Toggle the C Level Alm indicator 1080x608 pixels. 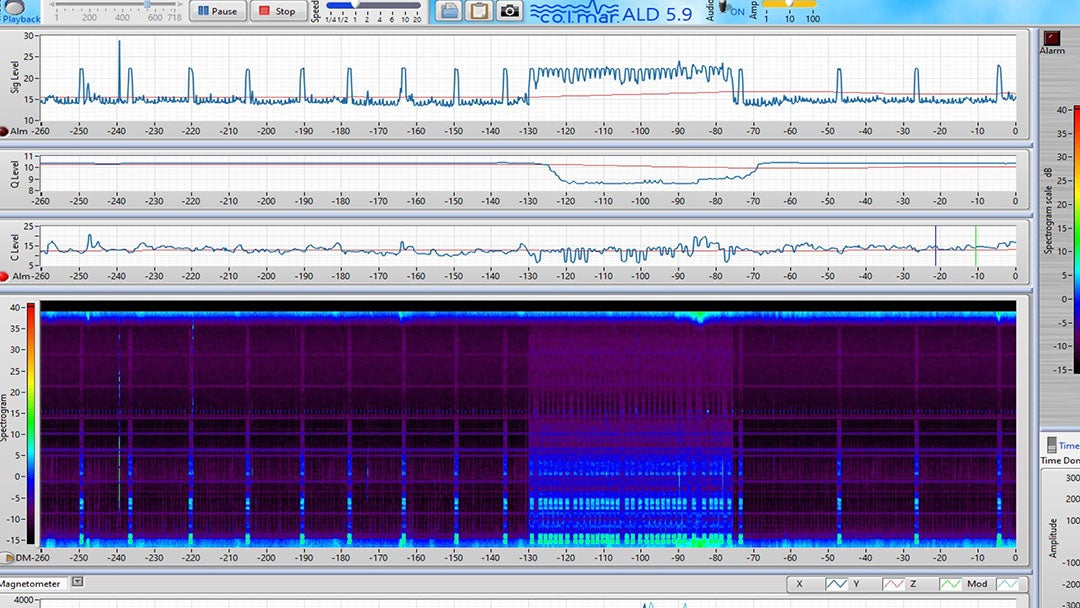5,276
